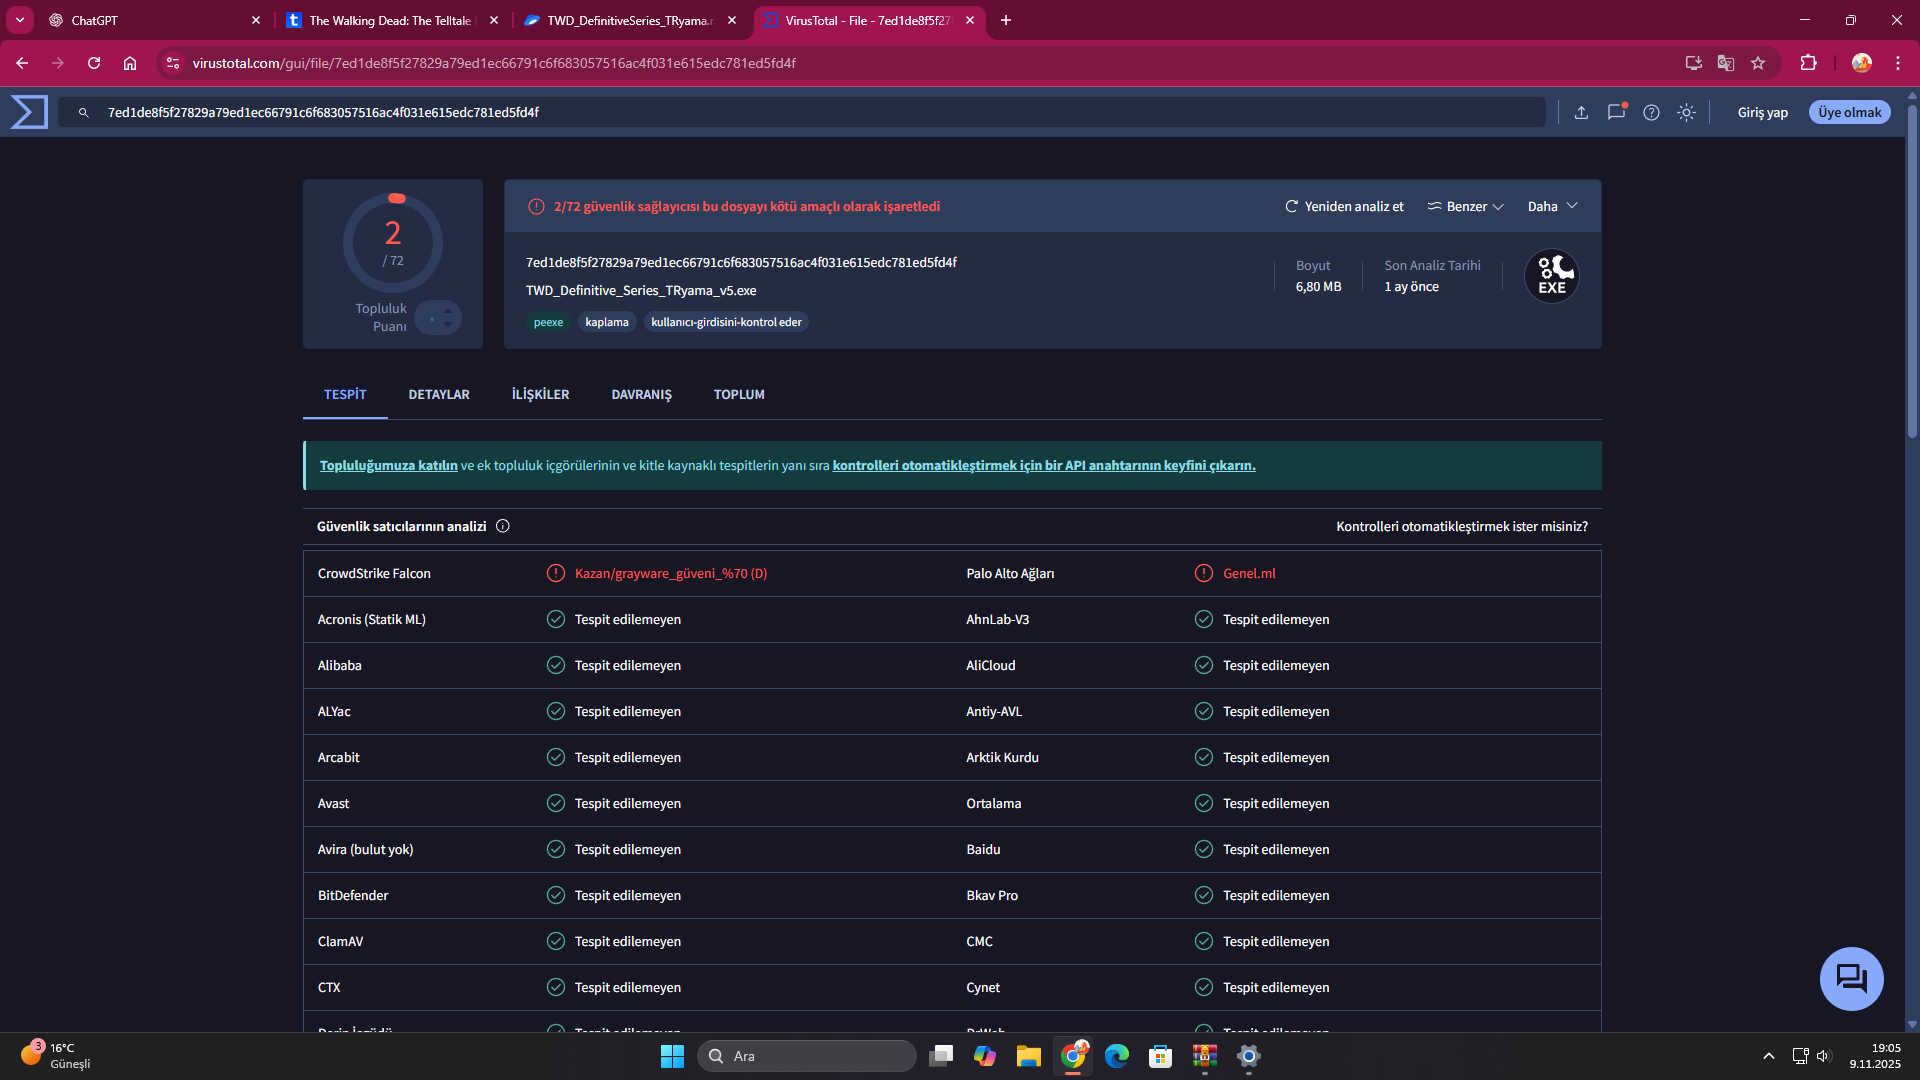Open the browser home page
The image size is (1920, 1080).
pos(130,63)
